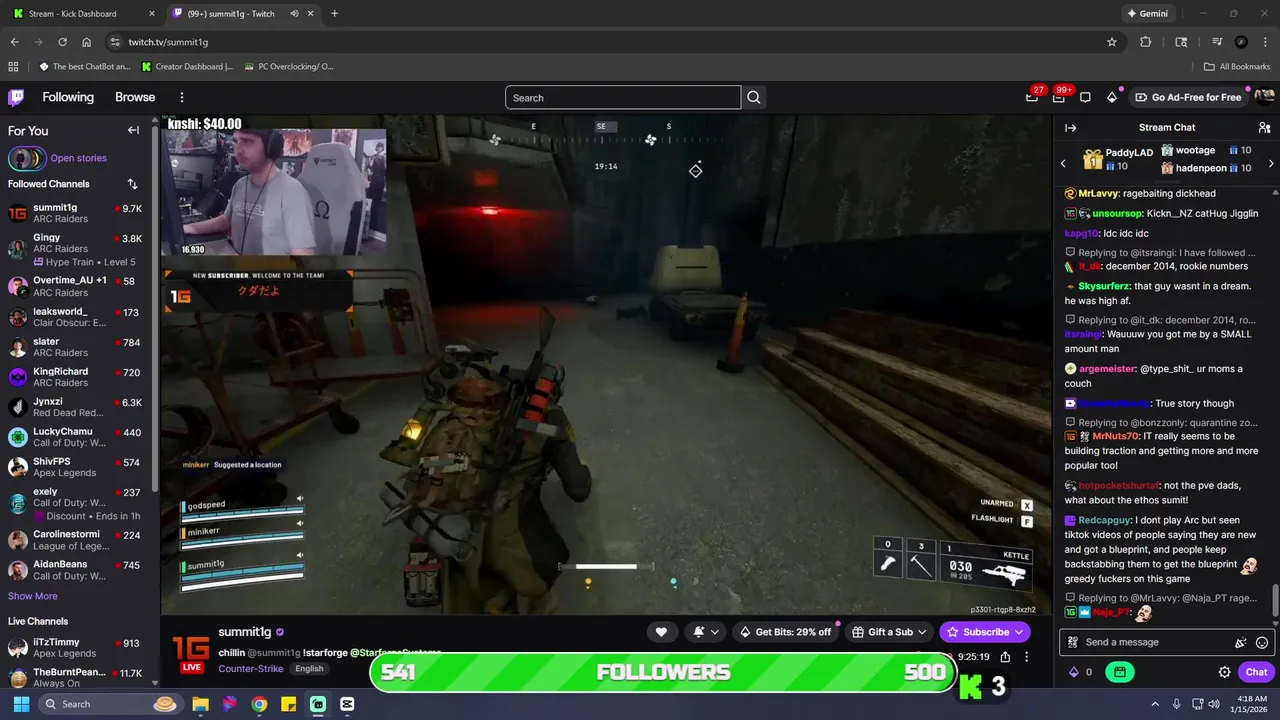Open the Chrome apps grid icon

coord(13,66)
